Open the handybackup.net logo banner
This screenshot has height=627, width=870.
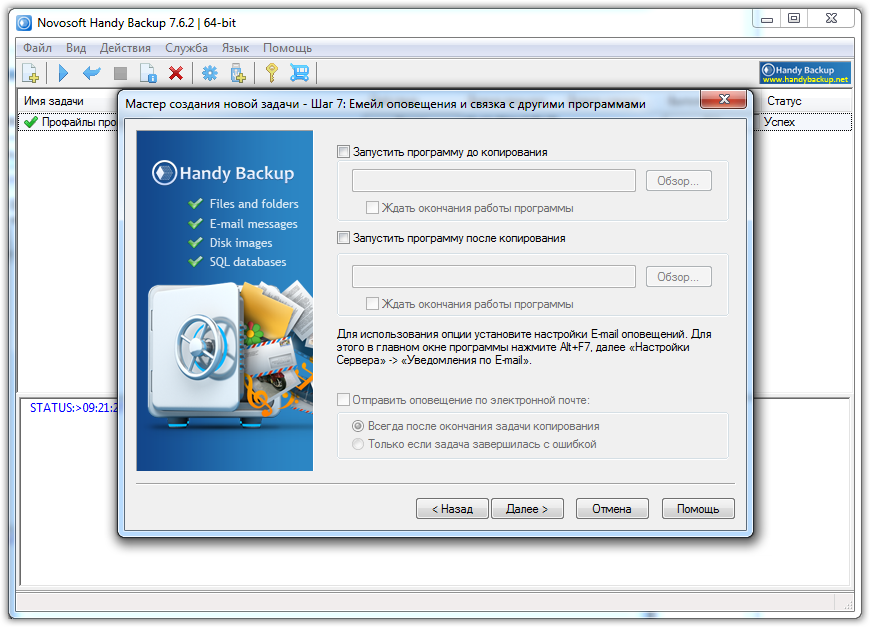pyautogui.click(x=805, y=73)
